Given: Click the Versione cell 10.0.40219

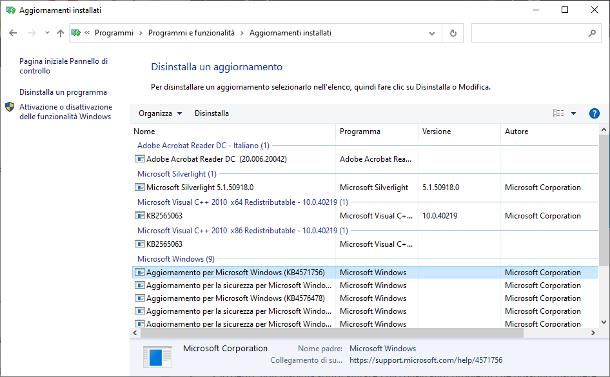Looking at the screenshot, I should (440, 216).
